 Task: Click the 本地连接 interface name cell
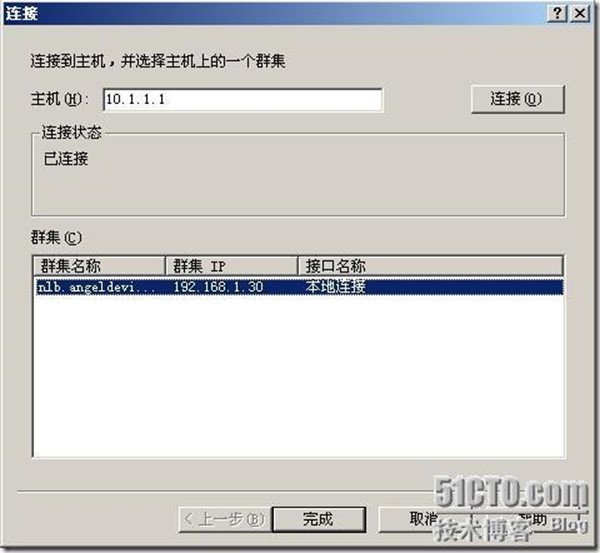click(335, 287)
